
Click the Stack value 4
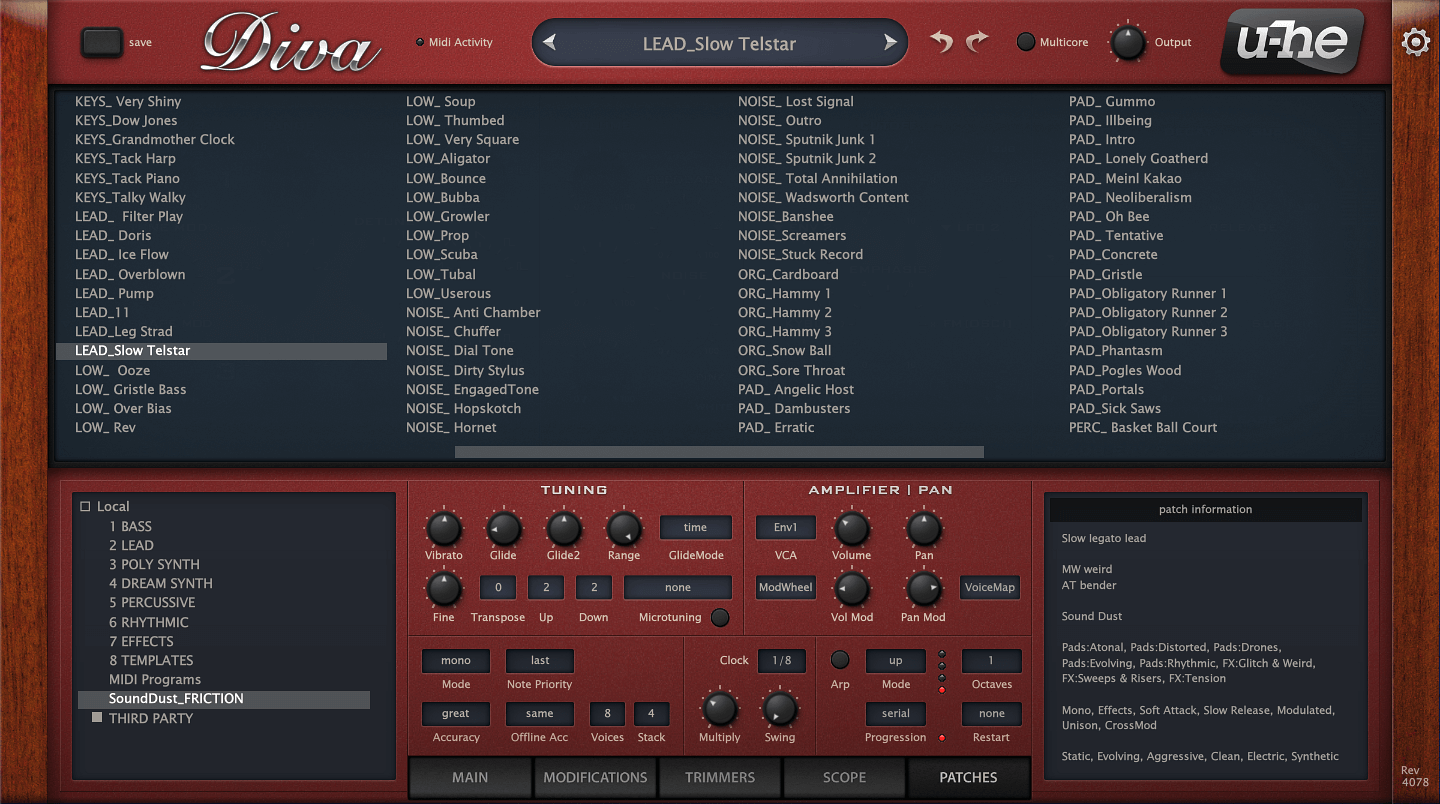pyautogui.click(x=652, y=714)
